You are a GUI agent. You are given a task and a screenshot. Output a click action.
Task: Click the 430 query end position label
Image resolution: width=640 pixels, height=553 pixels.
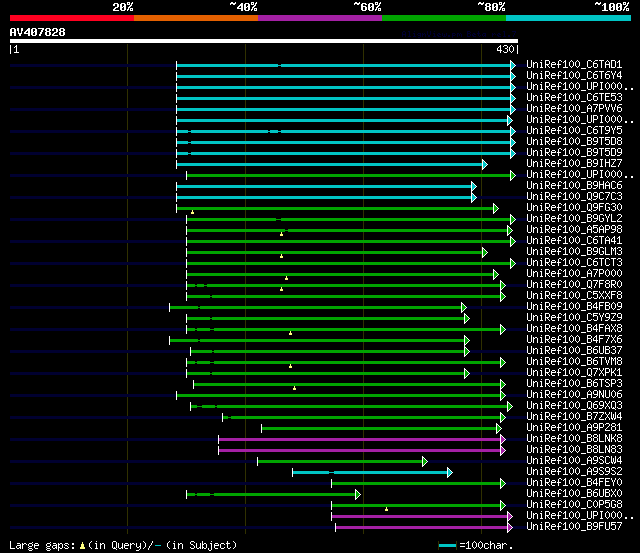coord(505,49)
